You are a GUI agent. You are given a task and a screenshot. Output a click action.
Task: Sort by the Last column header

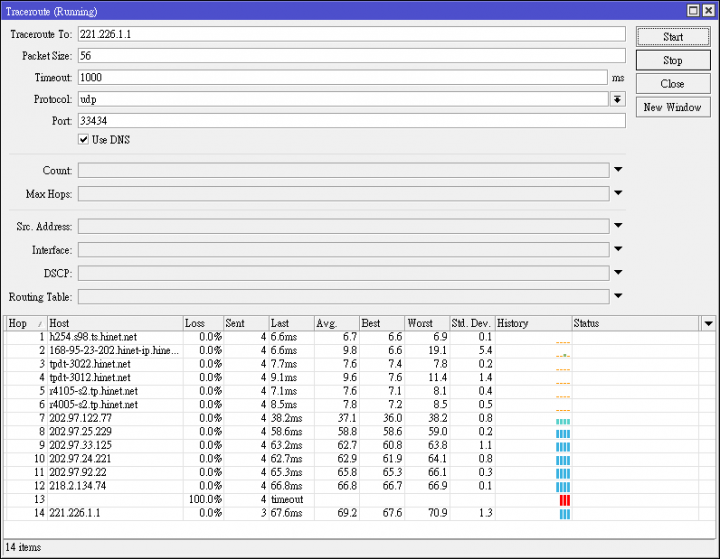pos(291,323)
